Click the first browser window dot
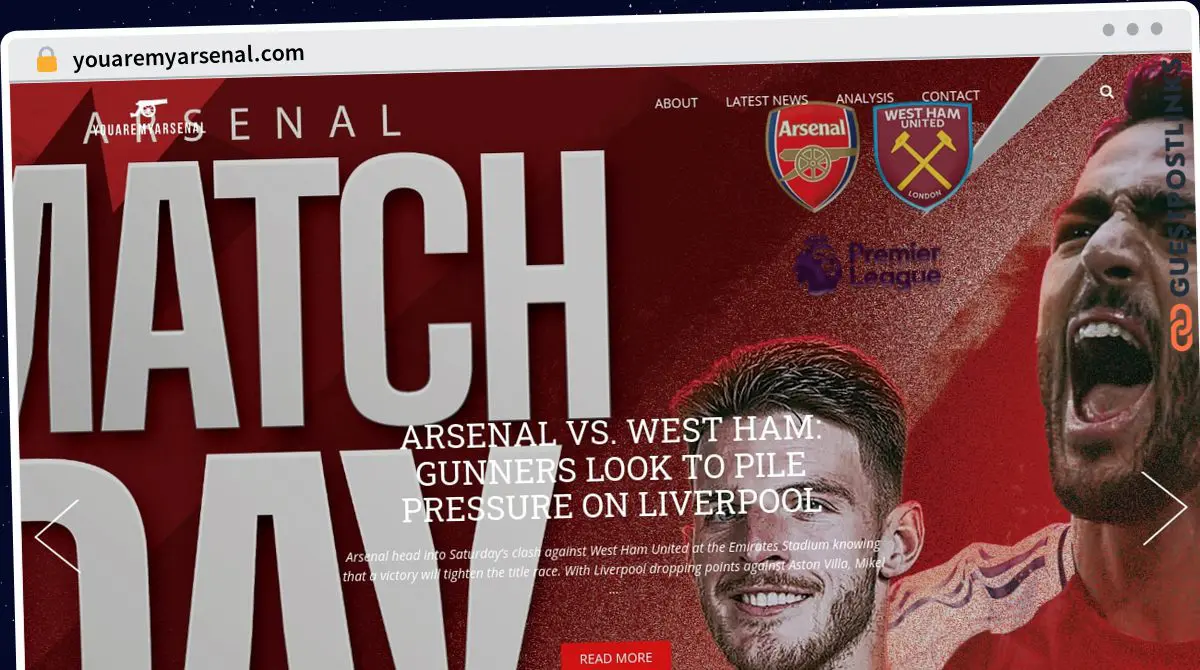Screen dimensions: 1200x670 point(1108,29)
